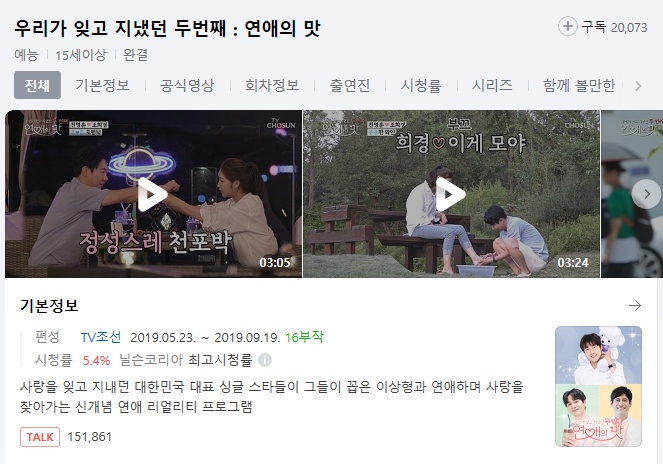Viewport: 663px width, 464px height.
Task: Click the next arrow on video carousel
Action: tap(646, 194)
